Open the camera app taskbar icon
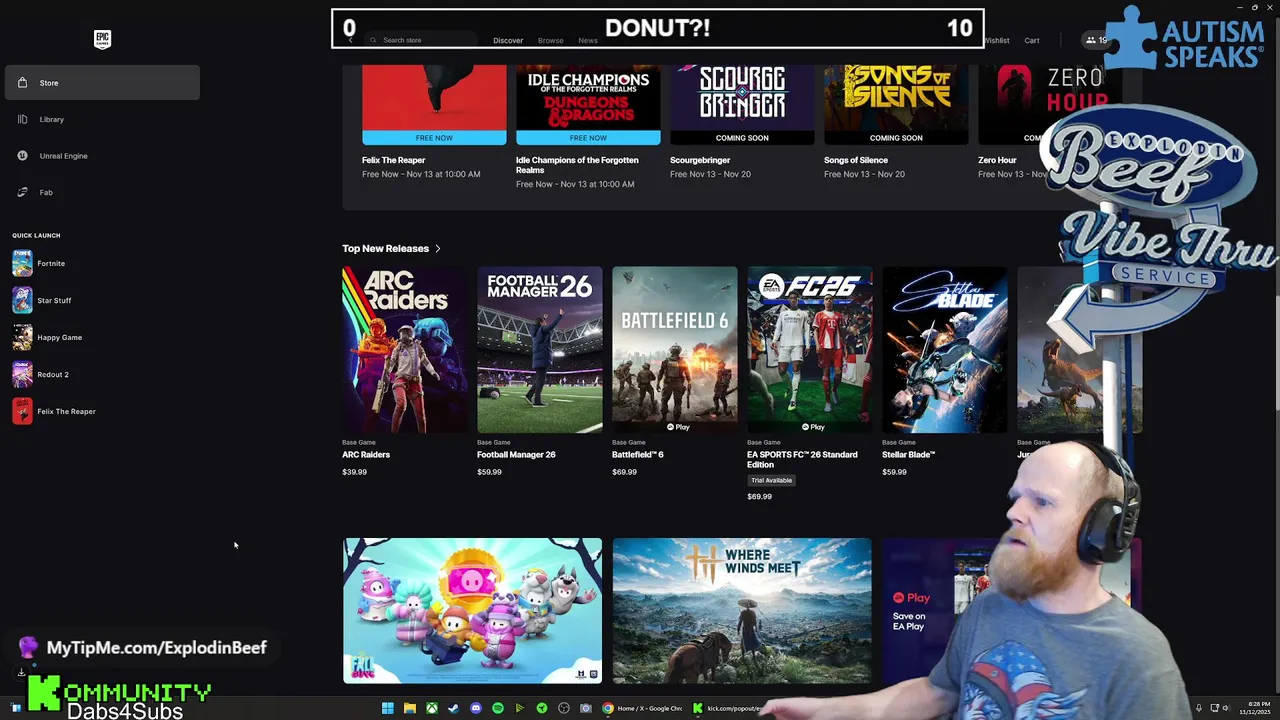 click(x=586, y=708)
